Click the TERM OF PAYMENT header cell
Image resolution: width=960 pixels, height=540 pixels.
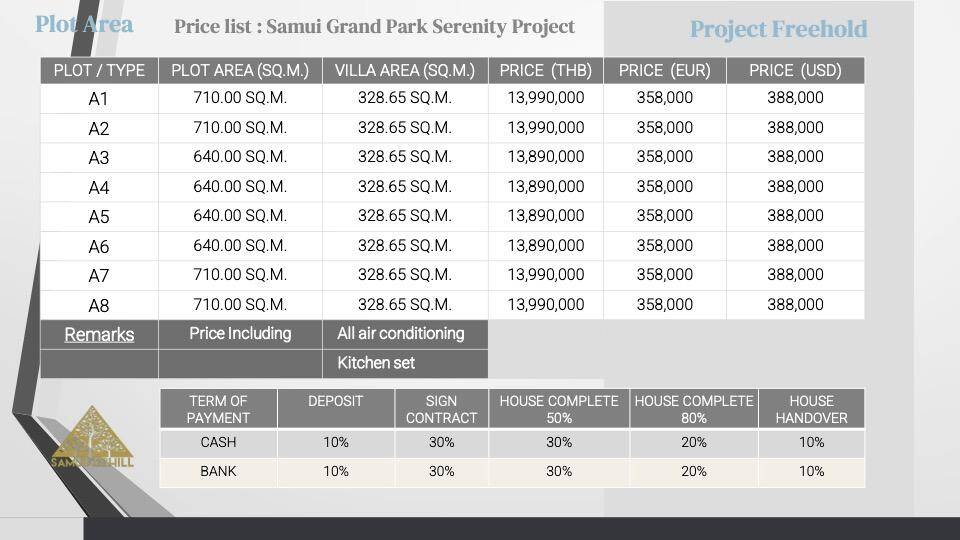click(218, 409)
